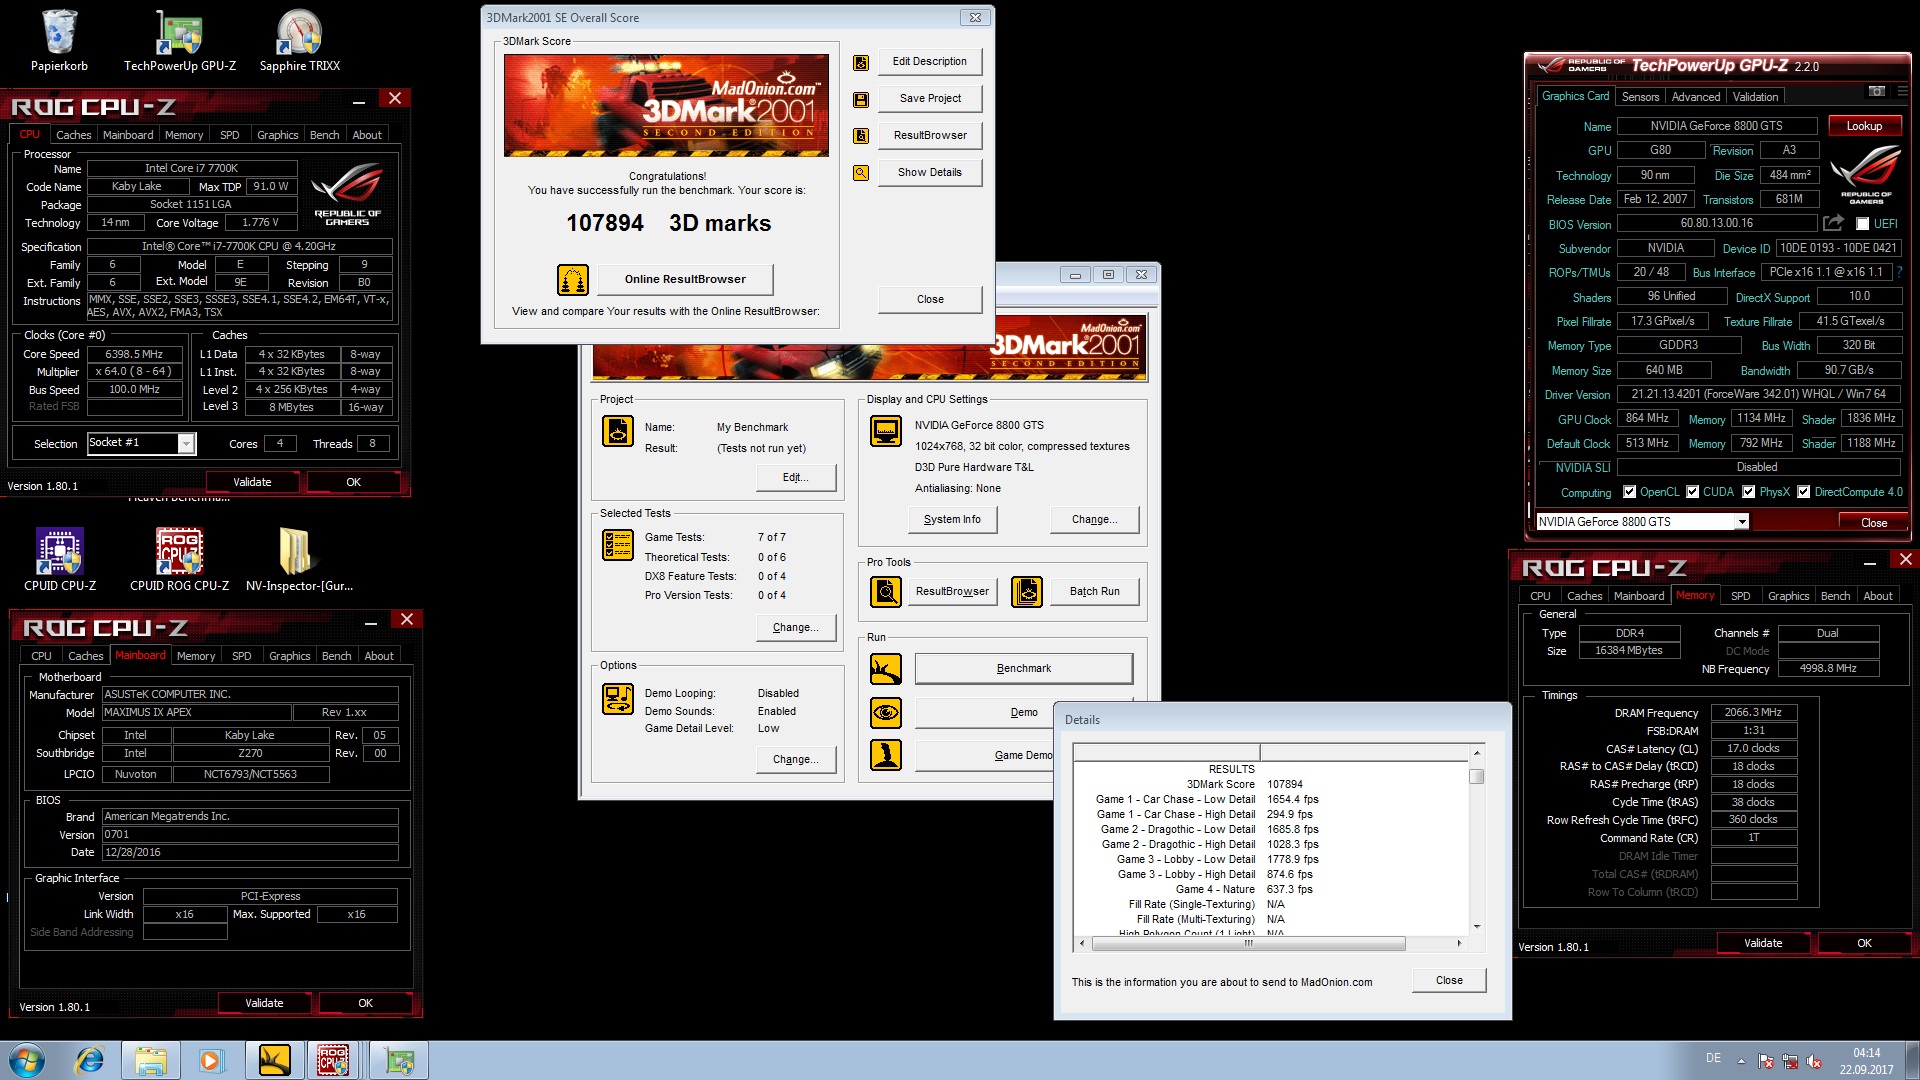This screenshot has height=1080, width=1920.
Task: Open the NV-Inspector folder icon on the desktop
Action: point(299,560)
